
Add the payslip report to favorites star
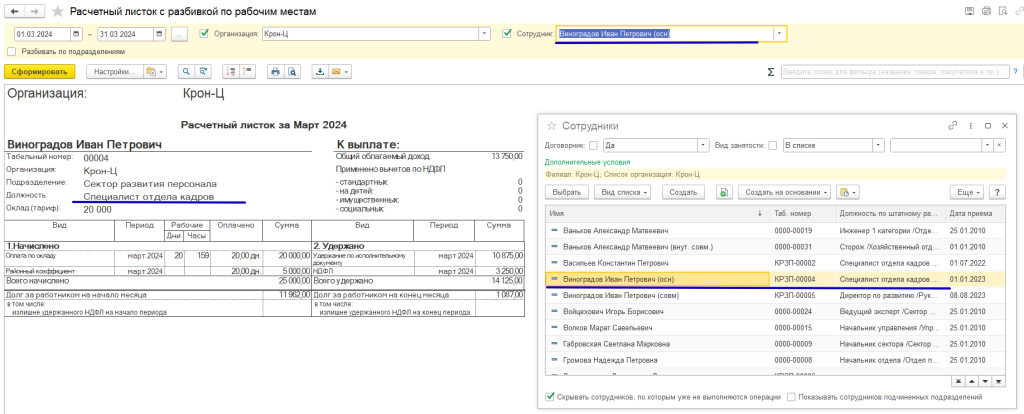pyautogui.click(x=57, y=12)
